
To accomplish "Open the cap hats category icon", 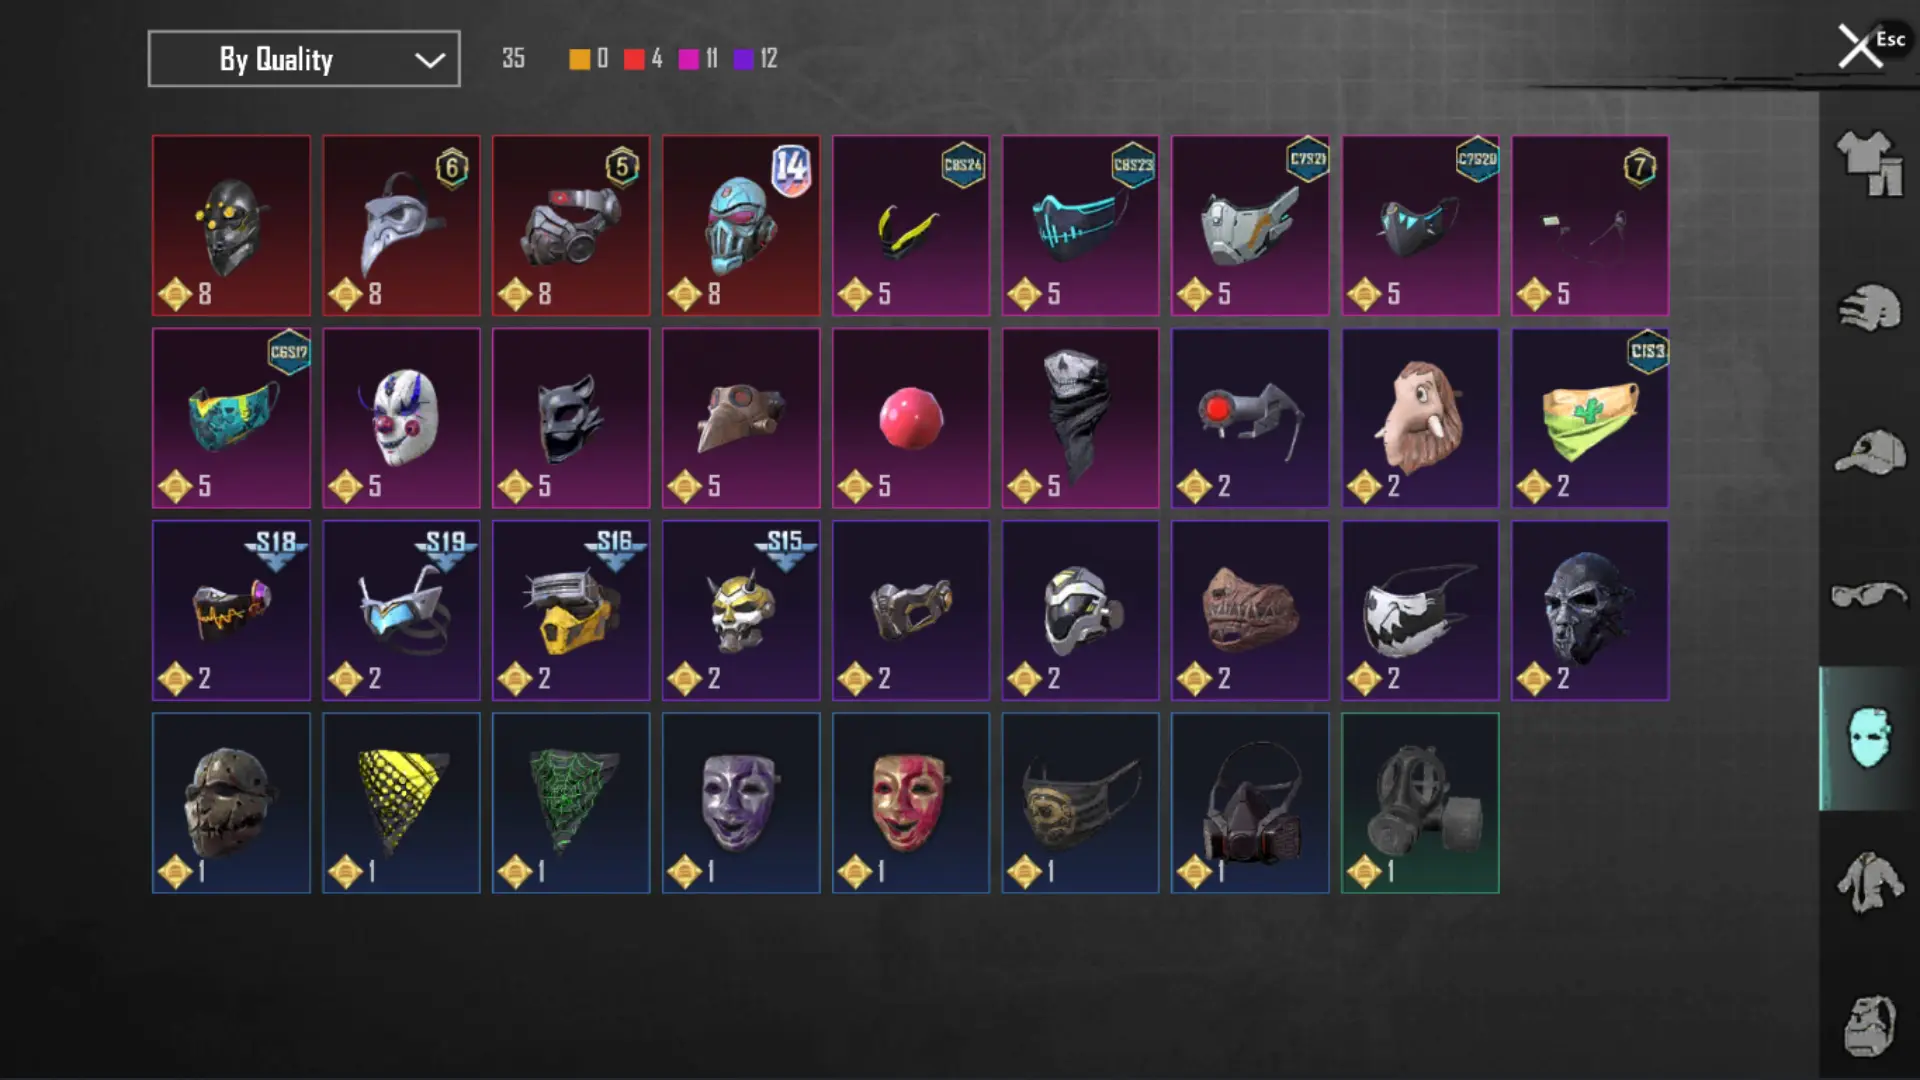I will 1868,452.
